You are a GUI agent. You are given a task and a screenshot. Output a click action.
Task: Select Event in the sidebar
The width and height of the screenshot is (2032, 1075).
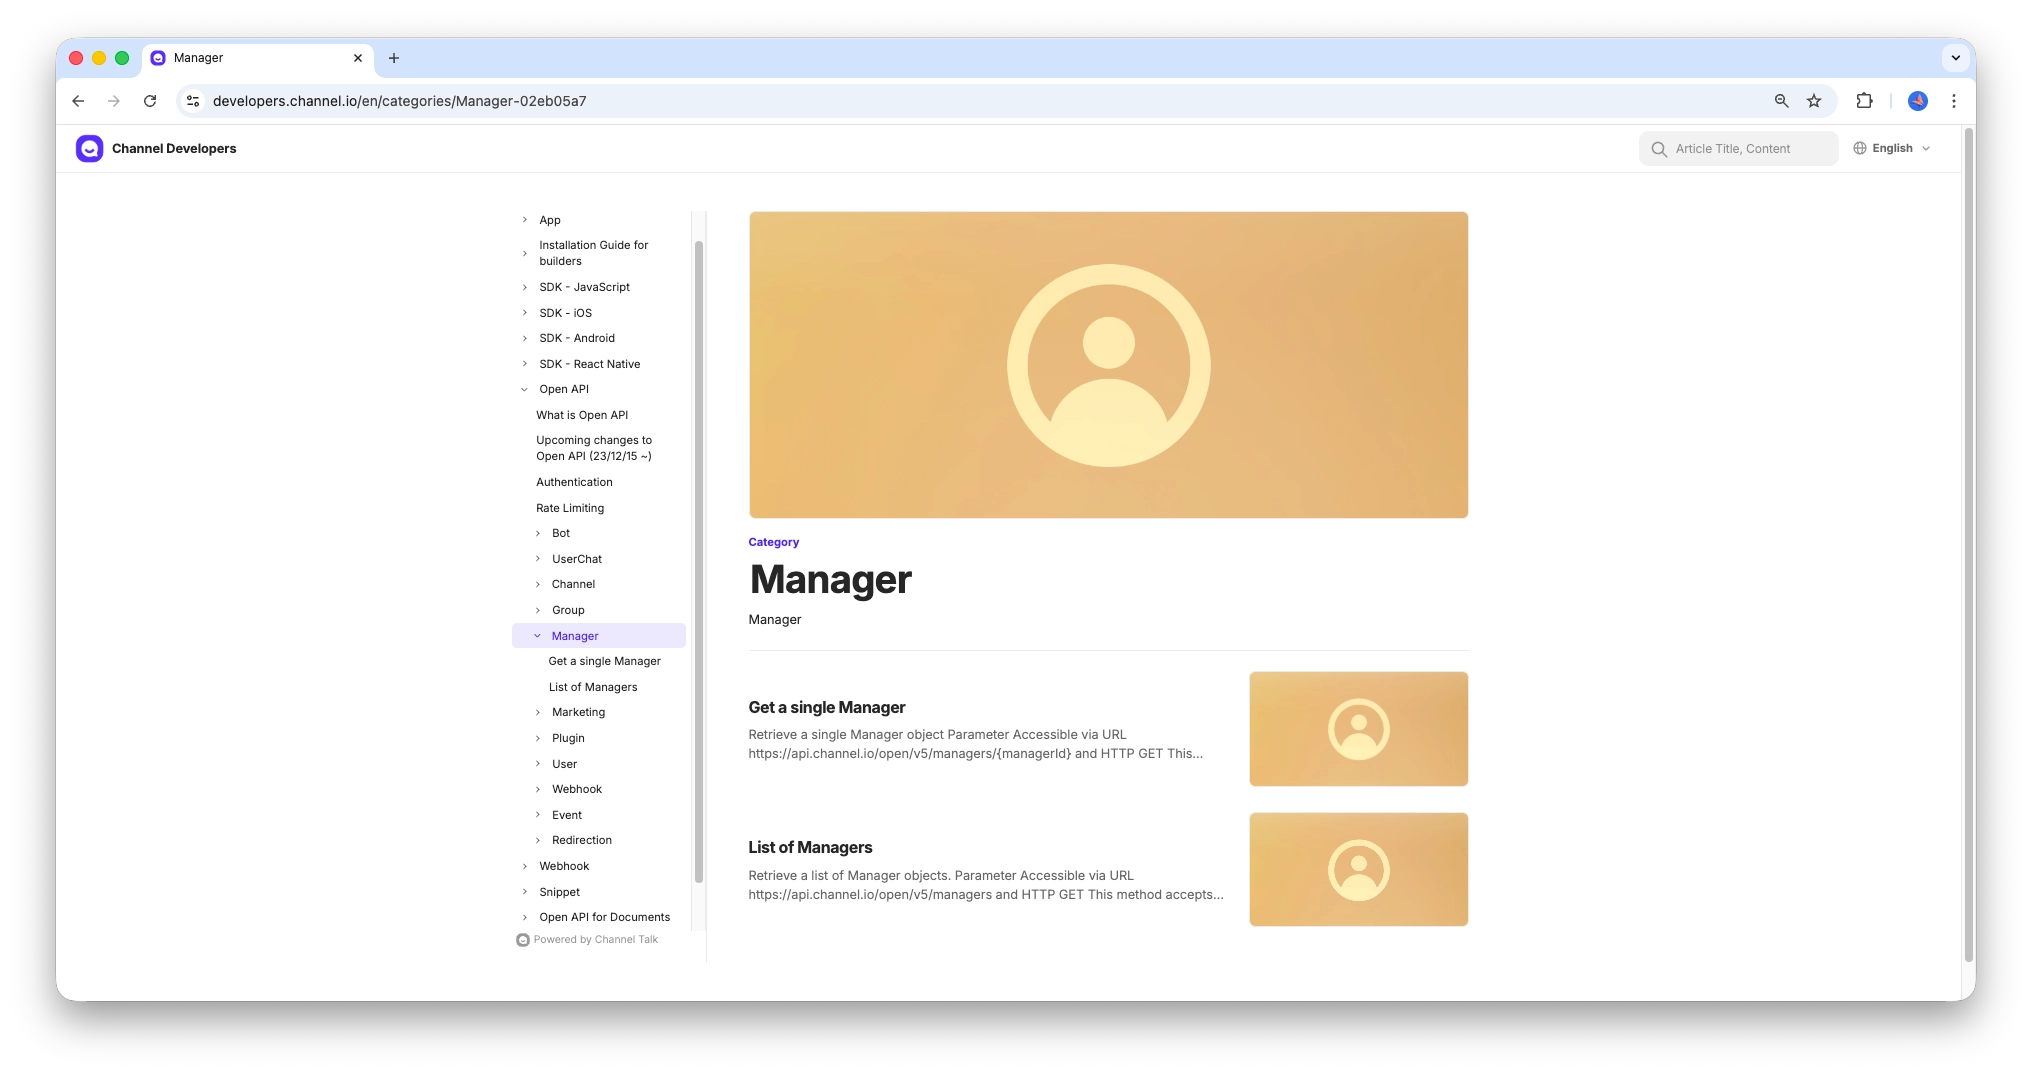coord(567,815)
